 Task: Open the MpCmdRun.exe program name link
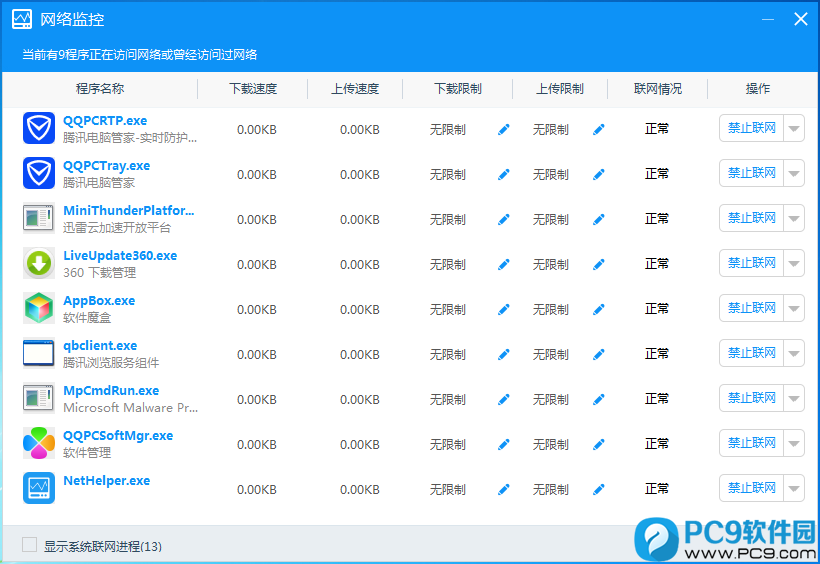[x=111, y=390]
